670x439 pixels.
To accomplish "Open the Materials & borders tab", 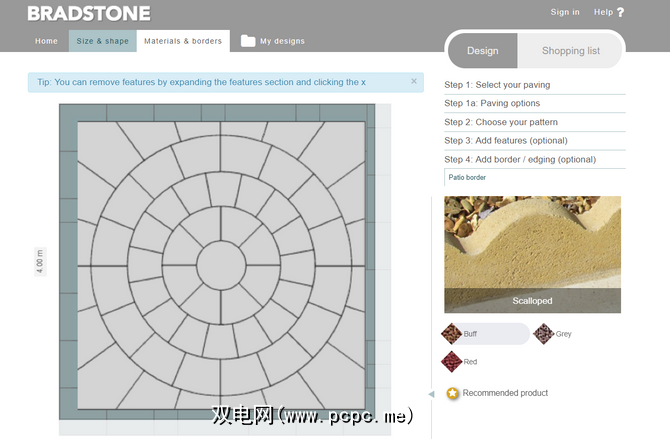I will click(183, 41).
